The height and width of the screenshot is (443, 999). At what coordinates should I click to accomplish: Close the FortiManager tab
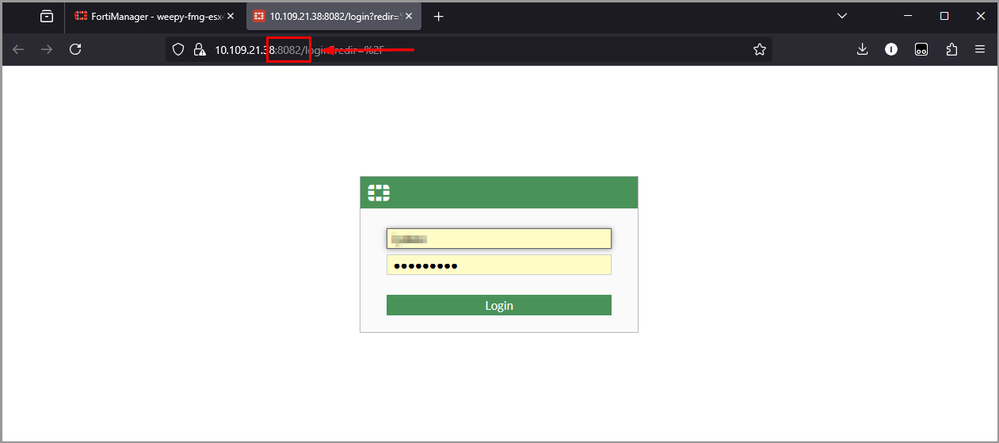click(231, 17)
